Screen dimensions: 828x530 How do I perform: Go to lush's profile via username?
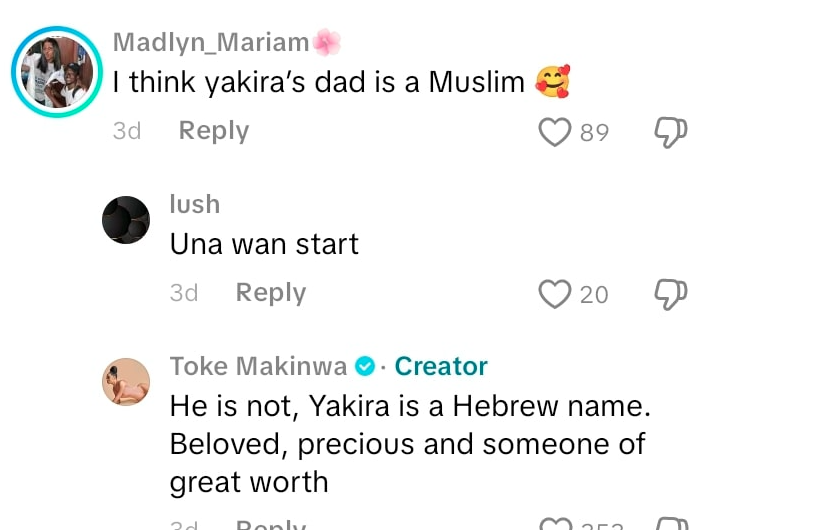coord(194,204)
